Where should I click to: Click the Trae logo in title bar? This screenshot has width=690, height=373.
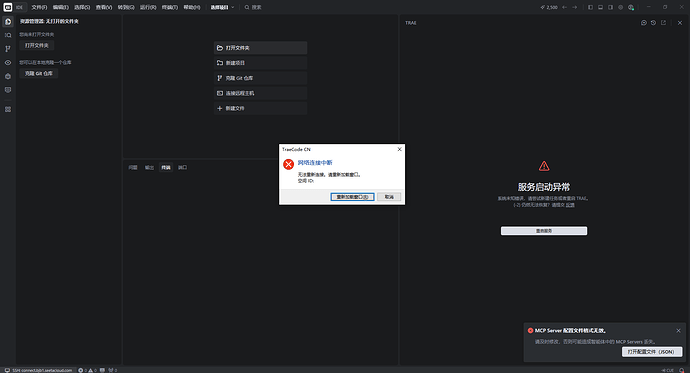pos(7,7)
